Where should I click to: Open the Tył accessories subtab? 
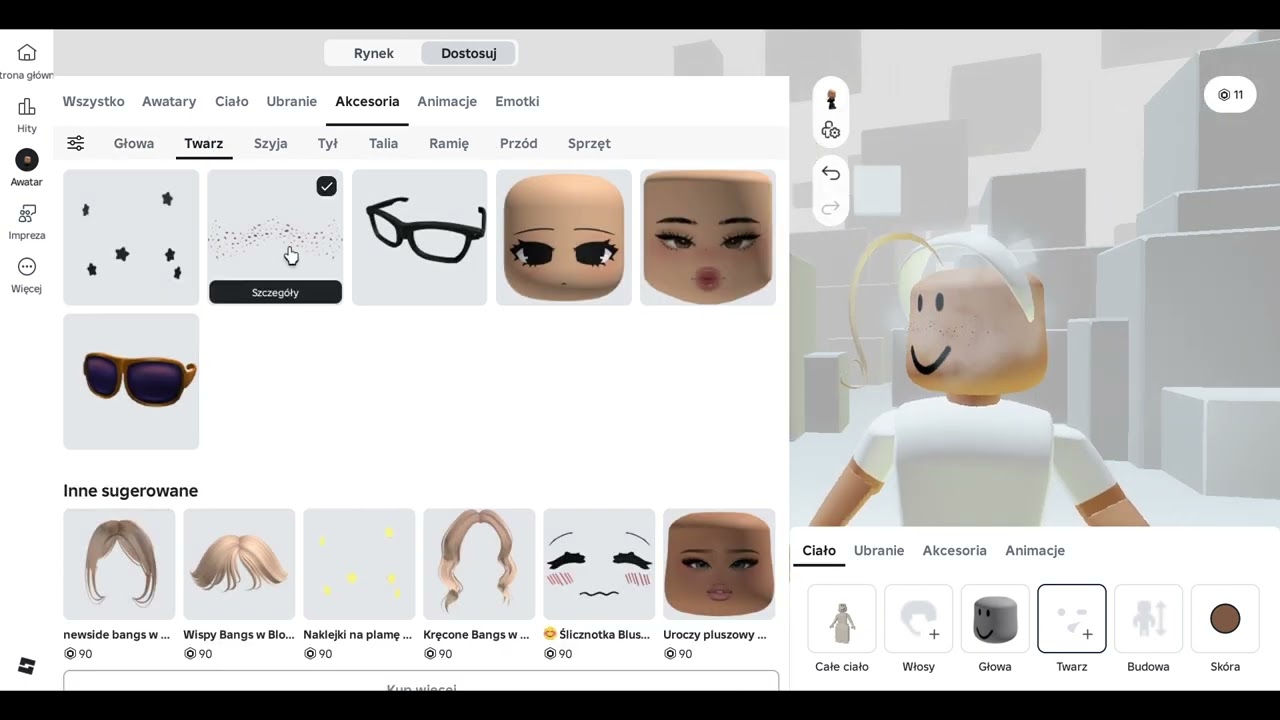(x=328, y=143)
